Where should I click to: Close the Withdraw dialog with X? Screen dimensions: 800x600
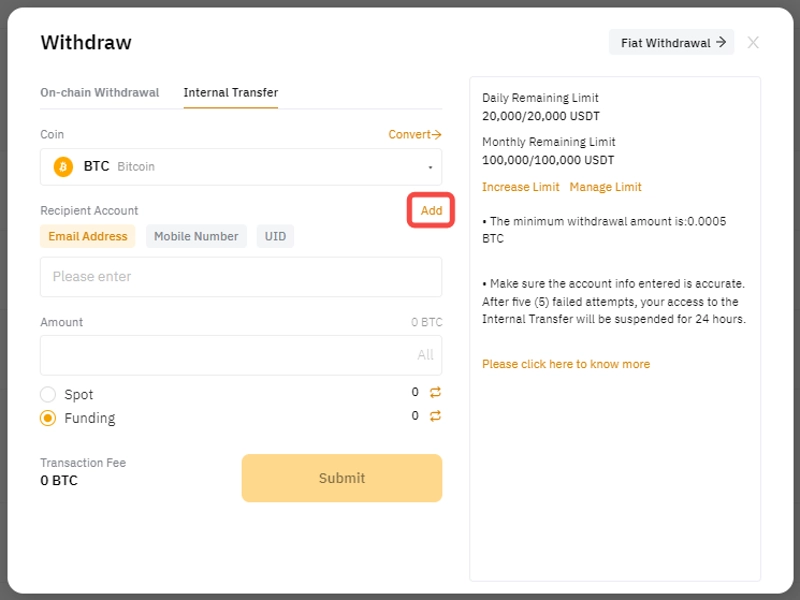pyautogui.click(x=753, y=42)
